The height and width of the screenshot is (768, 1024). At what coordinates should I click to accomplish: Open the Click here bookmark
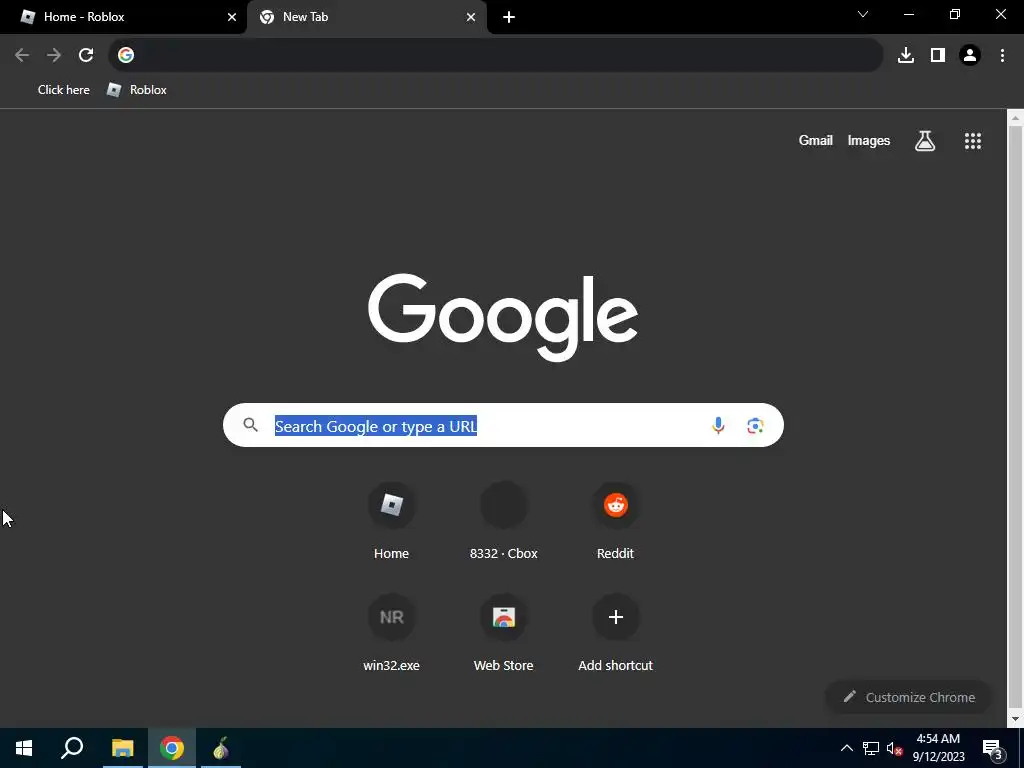[x=63, y=89]
